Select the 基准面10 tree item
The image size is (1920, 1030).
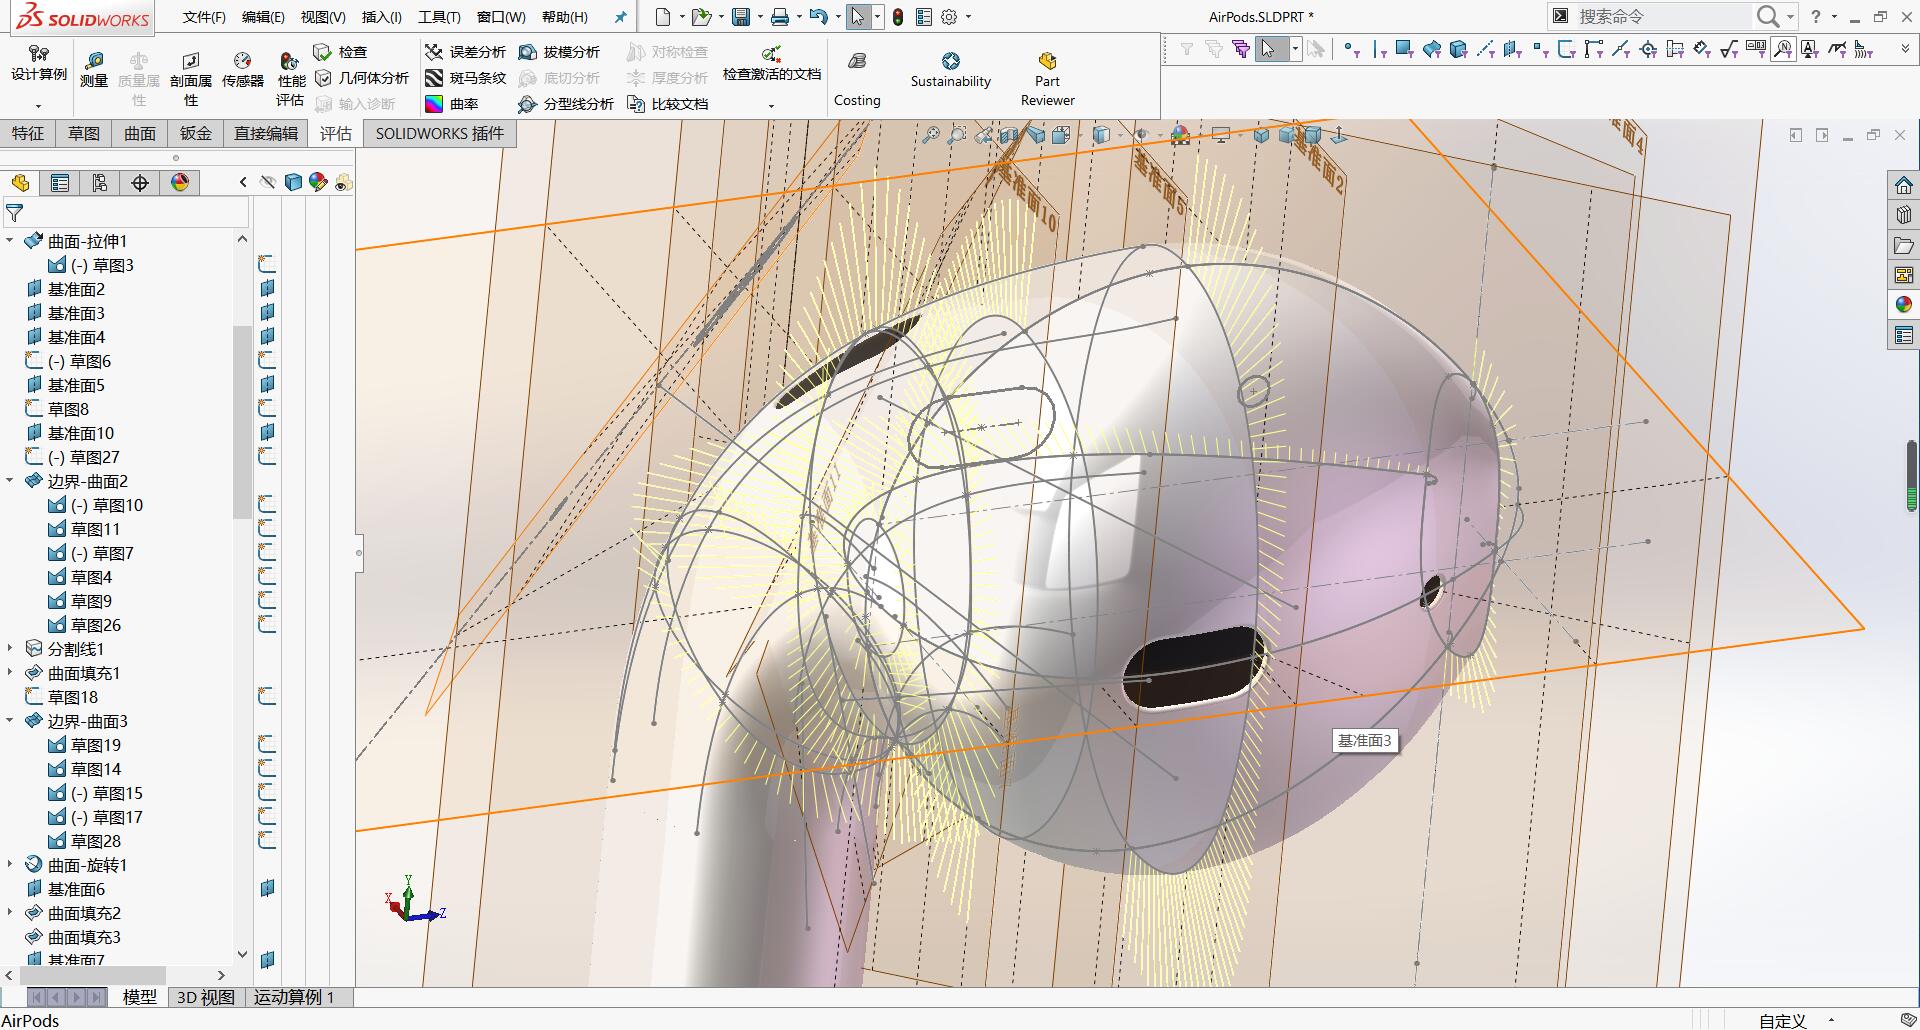(x=70, y=433)
